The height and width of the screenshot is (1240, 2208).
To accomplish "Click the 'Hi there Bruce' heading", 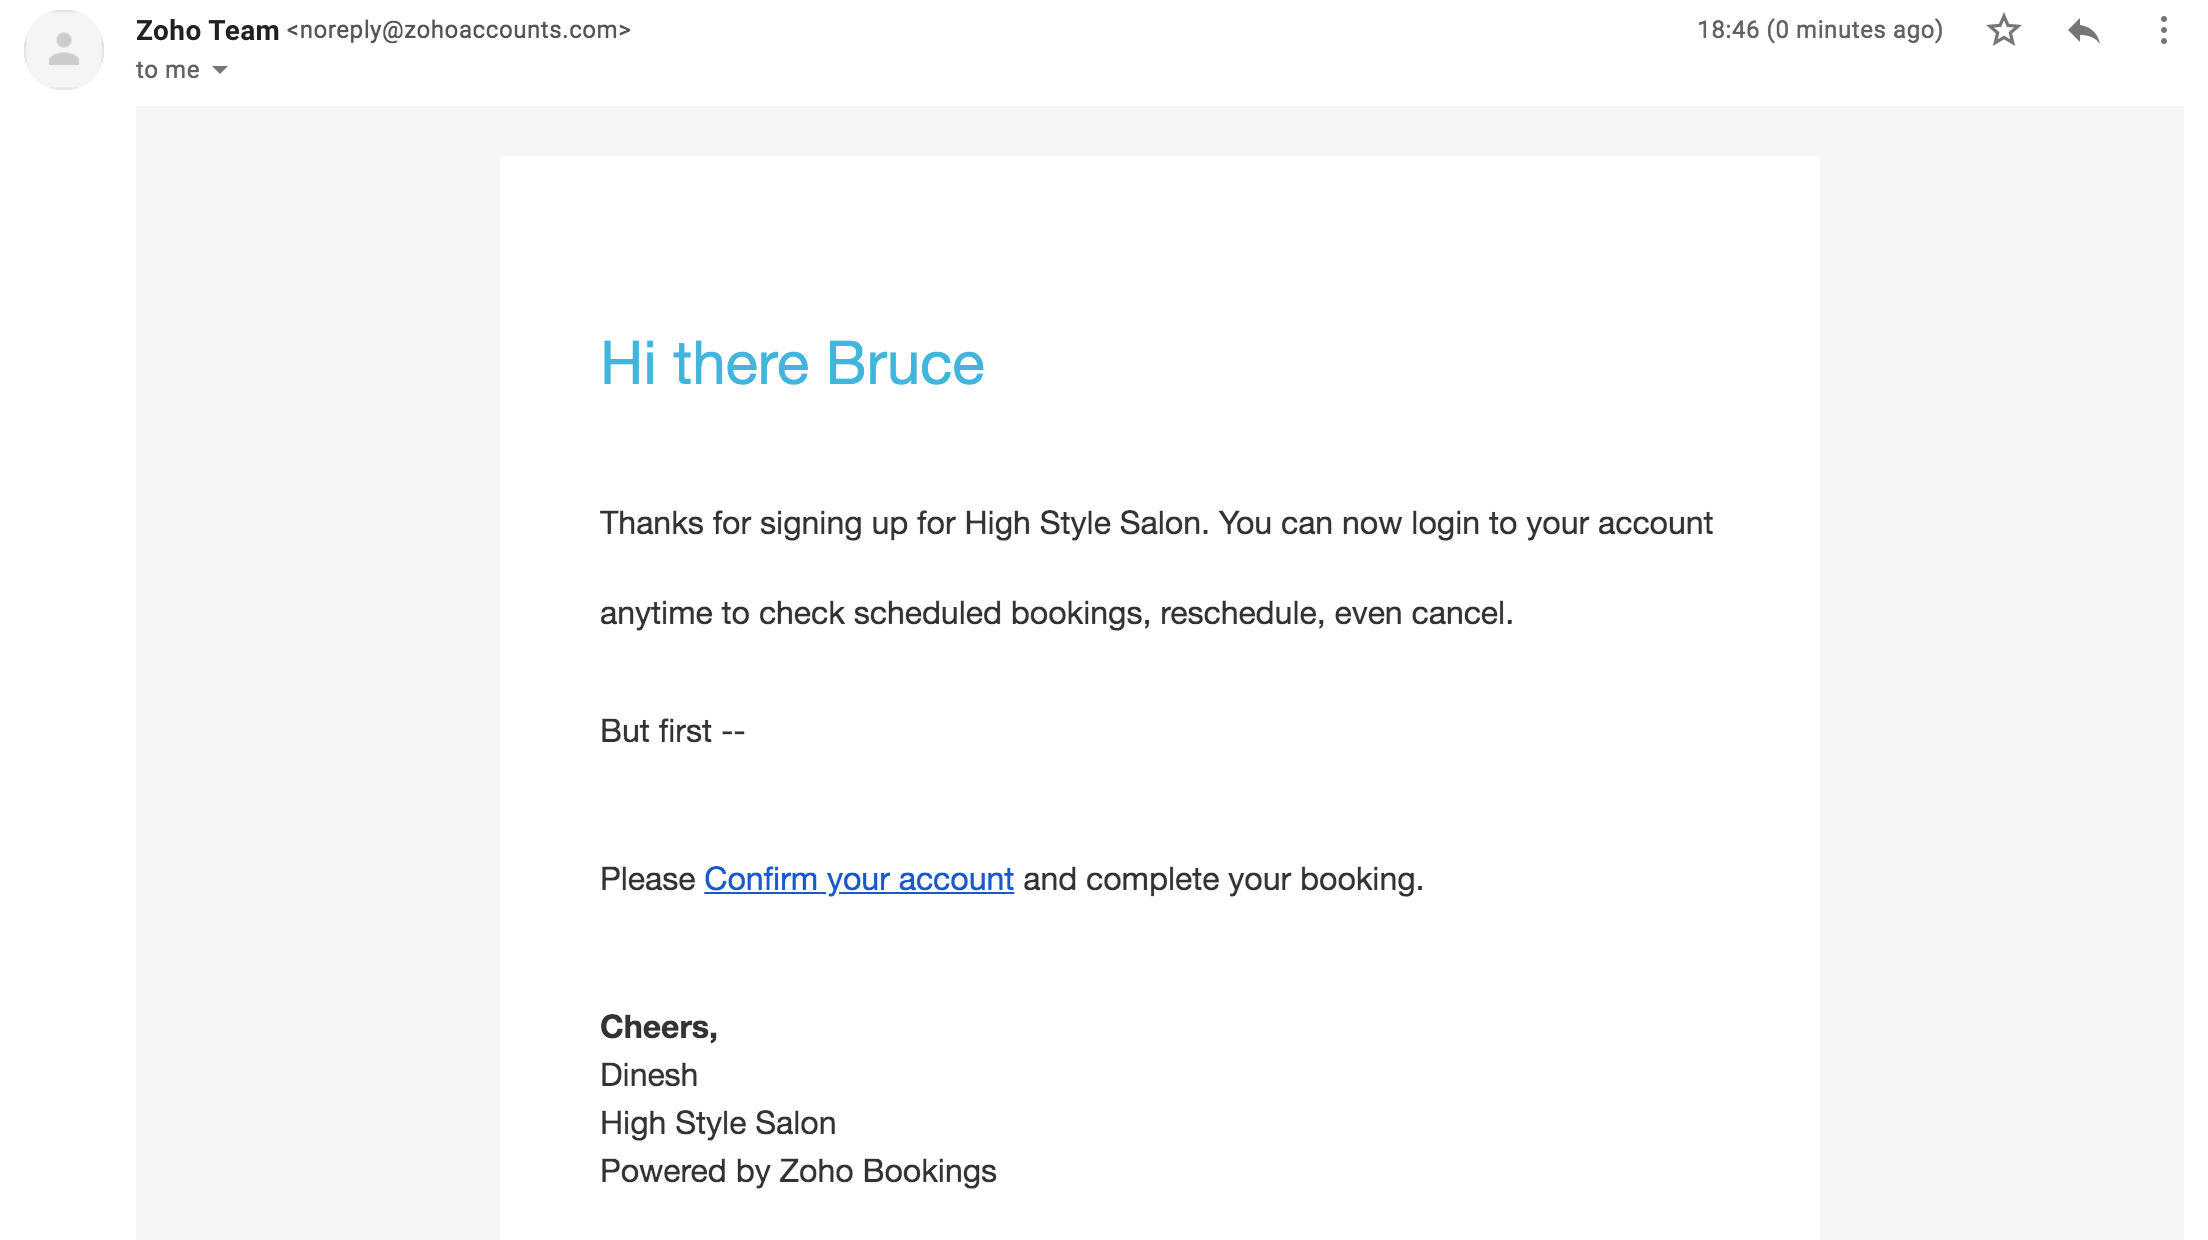I will (791, 363).
